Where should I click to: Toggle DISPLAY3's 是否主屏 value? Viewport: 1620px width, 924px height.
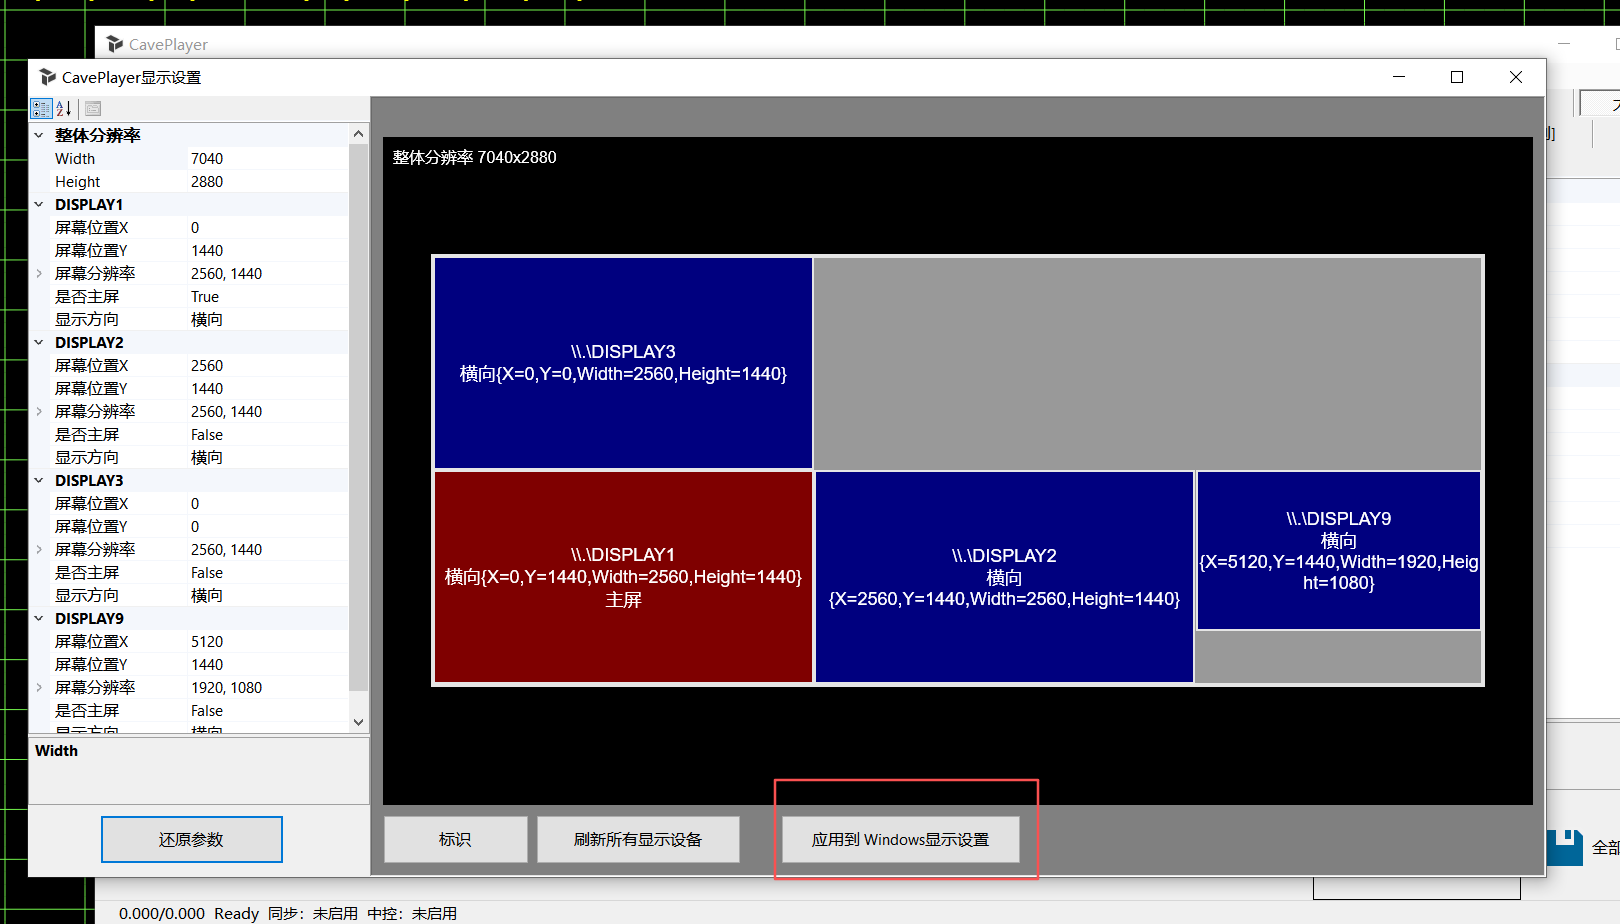206,572
